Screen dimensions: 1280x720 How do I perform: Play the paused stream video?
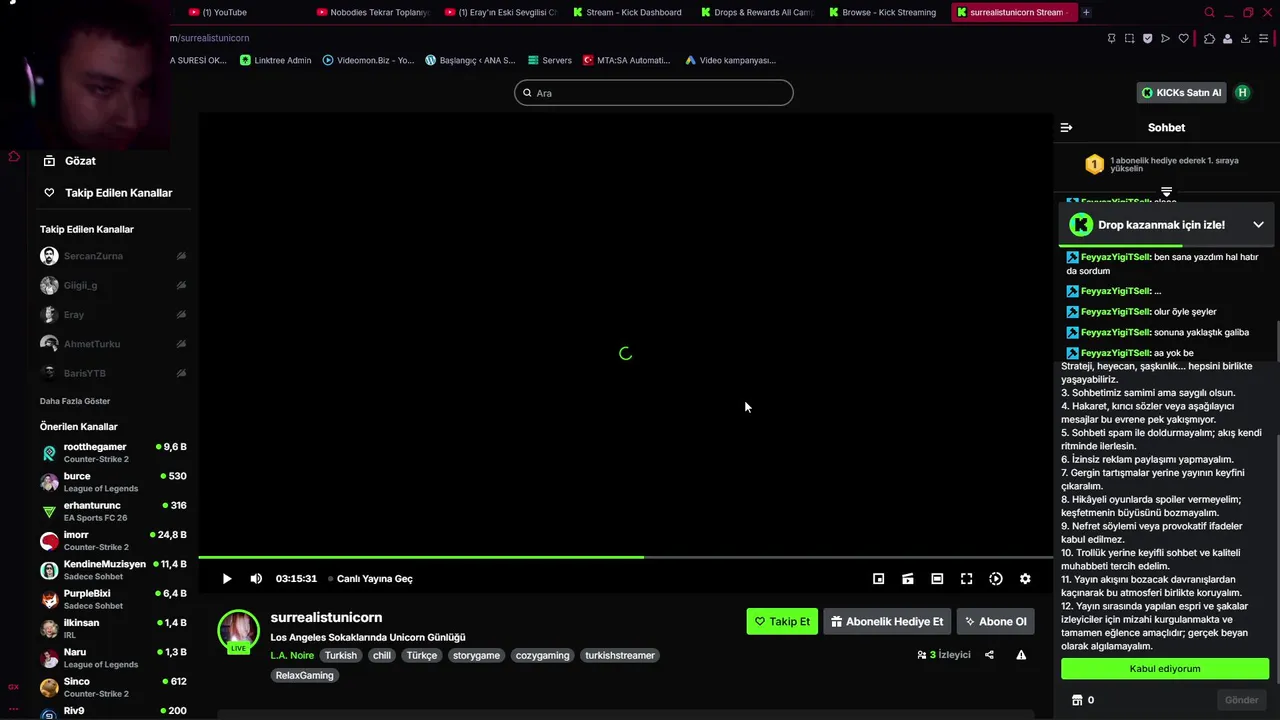tap(227, 579)
